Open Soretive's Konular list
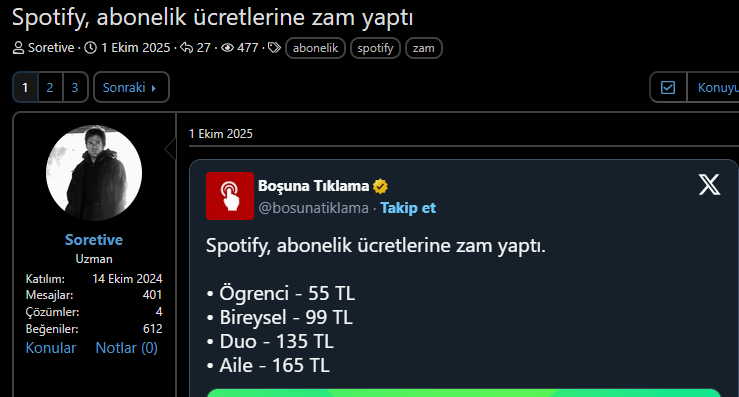 (50, 348)
